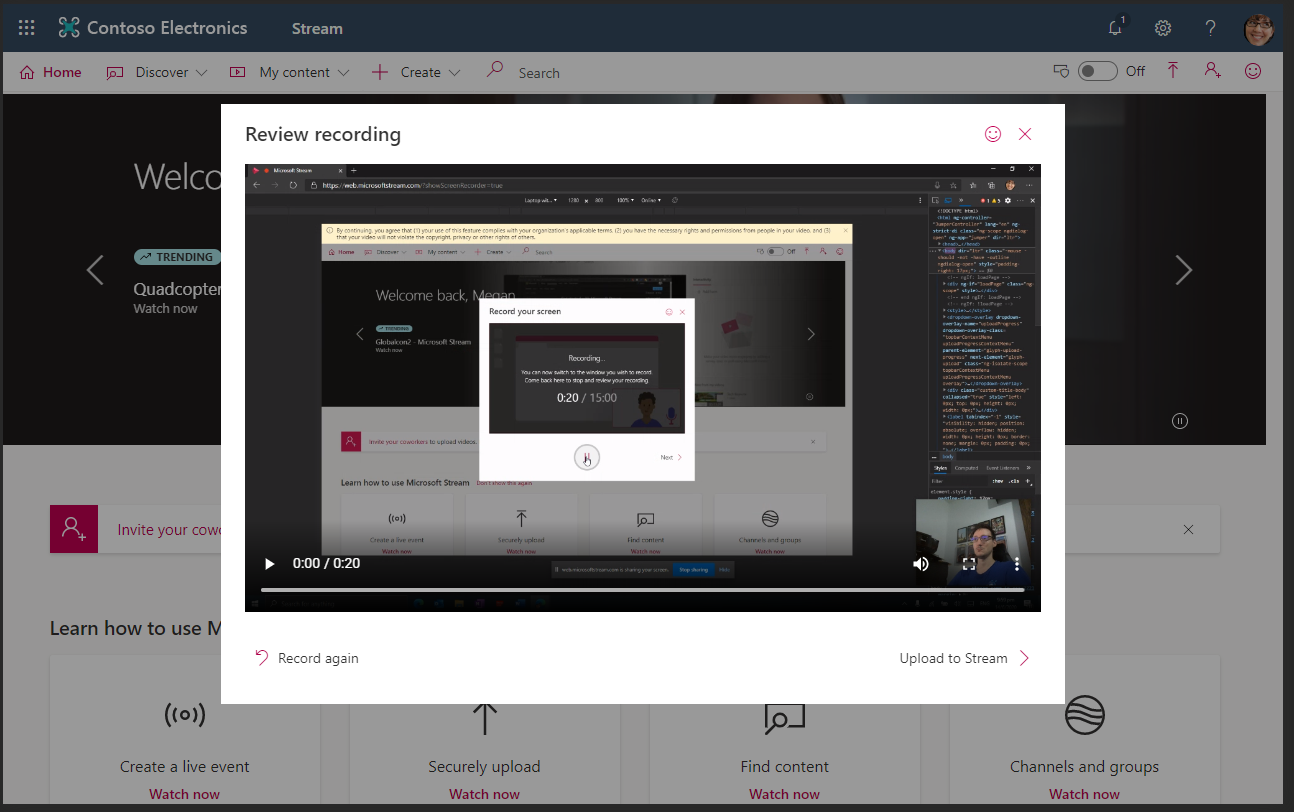Screen dimensions: 1294x812
Task: Click the Review recording title
Action: click(x=323, y=134)
